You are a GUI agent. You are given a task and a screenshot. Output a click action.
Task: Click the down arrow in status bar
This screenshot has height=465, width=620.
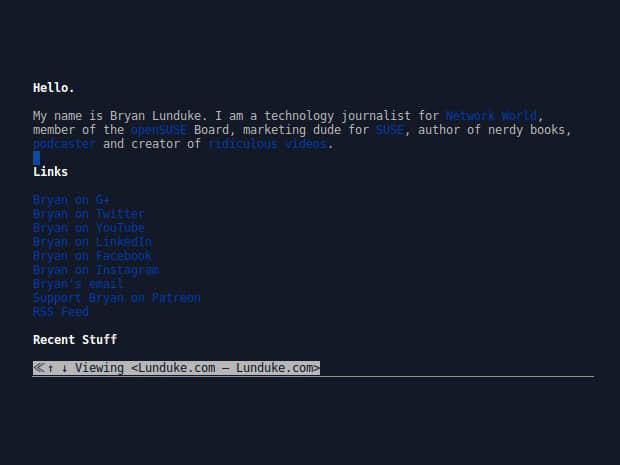click(64, 368)
